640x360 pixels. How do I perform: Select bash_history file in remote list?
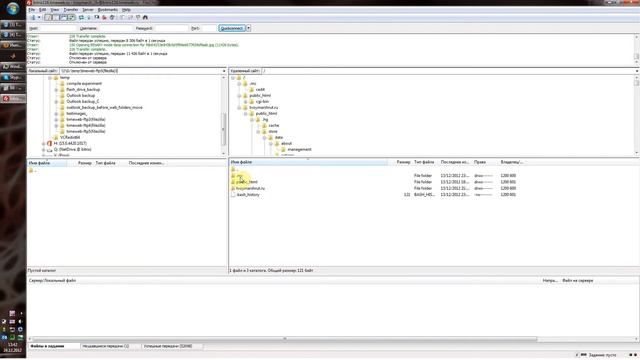point(248,195)
